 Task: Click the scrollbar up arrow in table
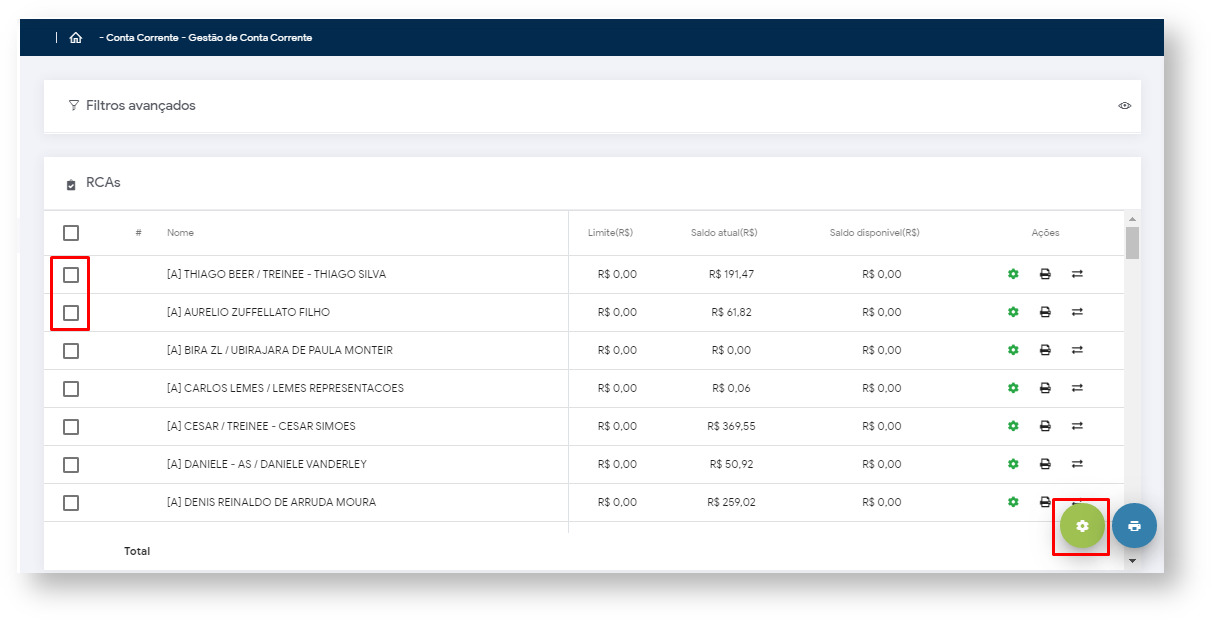(1132, 219)
